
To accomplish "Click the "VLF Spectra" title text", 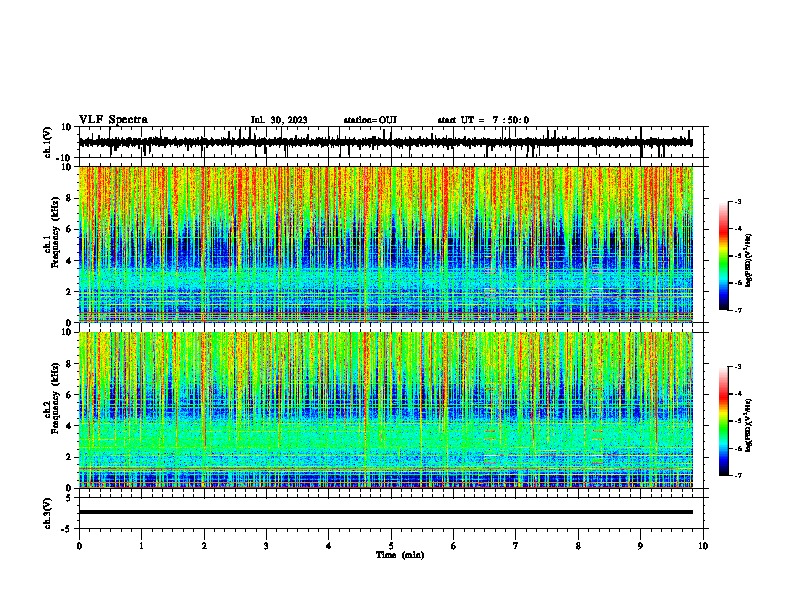I will click(113, 120).
